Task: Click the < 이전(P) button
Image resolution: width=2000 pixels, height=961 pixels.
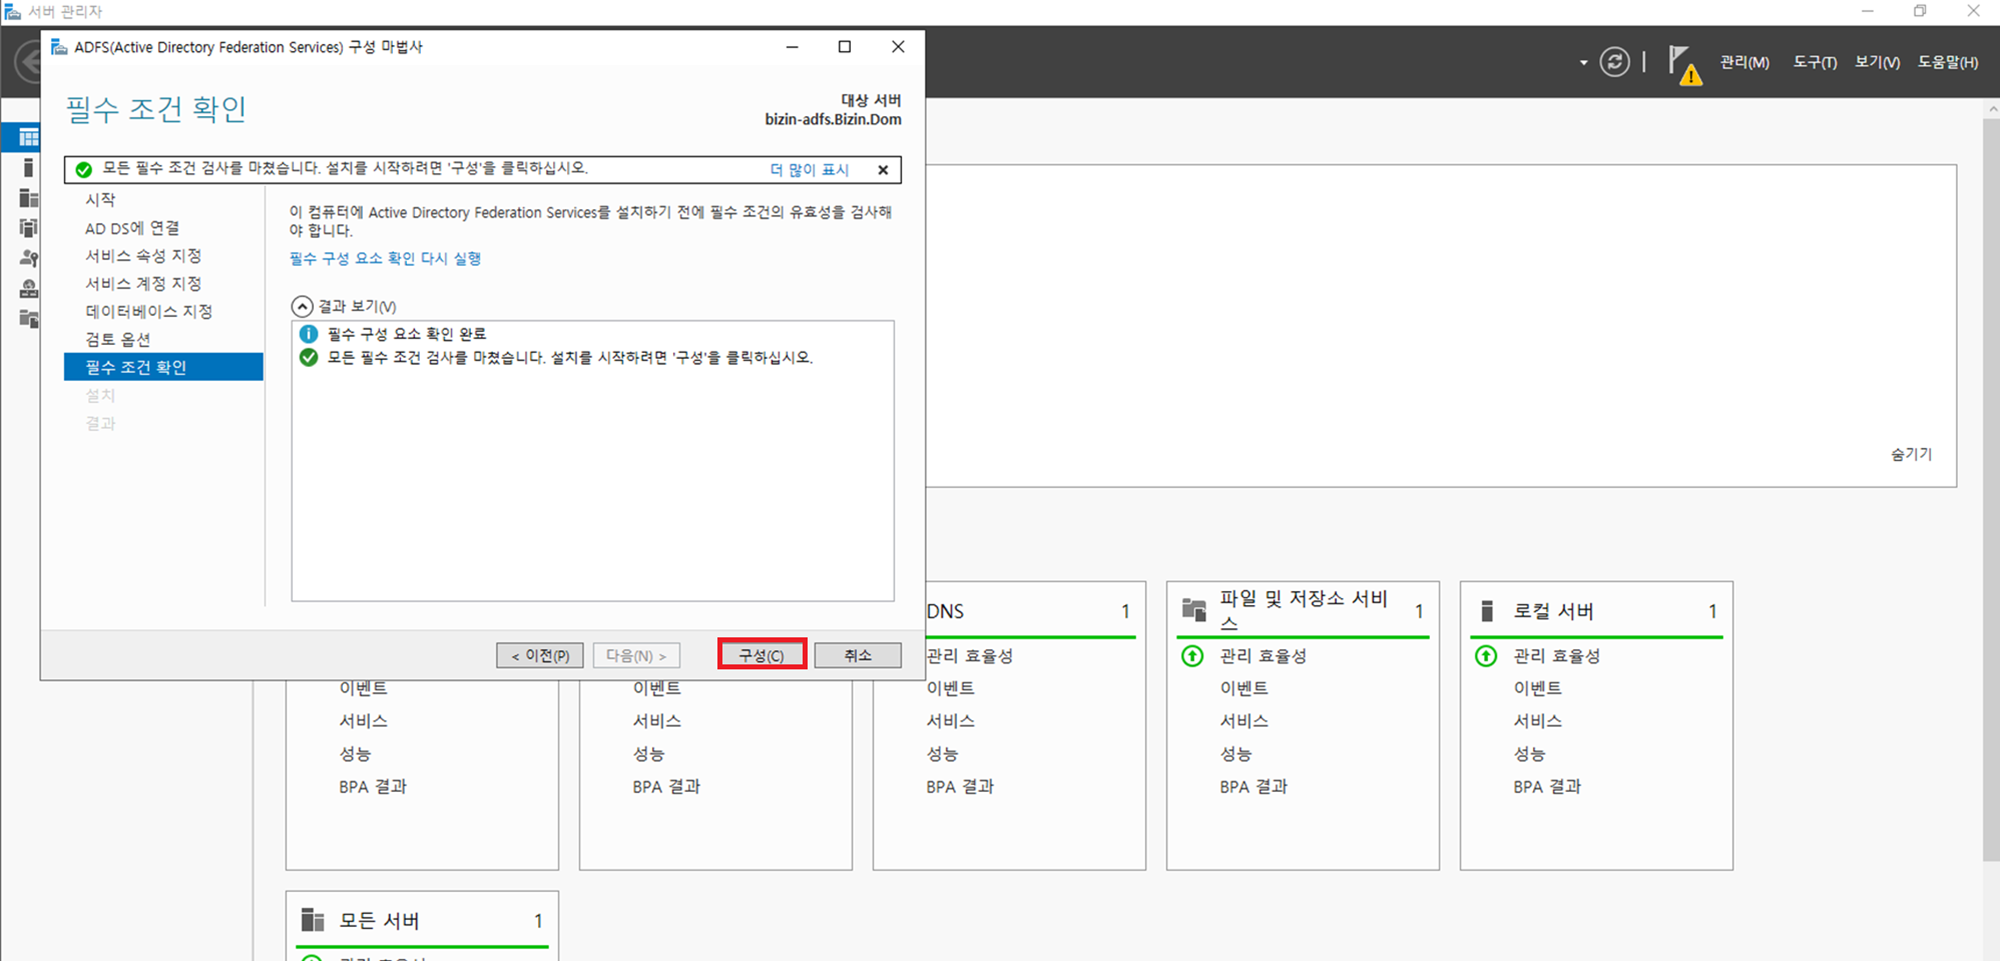Action: (x=540, y=655)
